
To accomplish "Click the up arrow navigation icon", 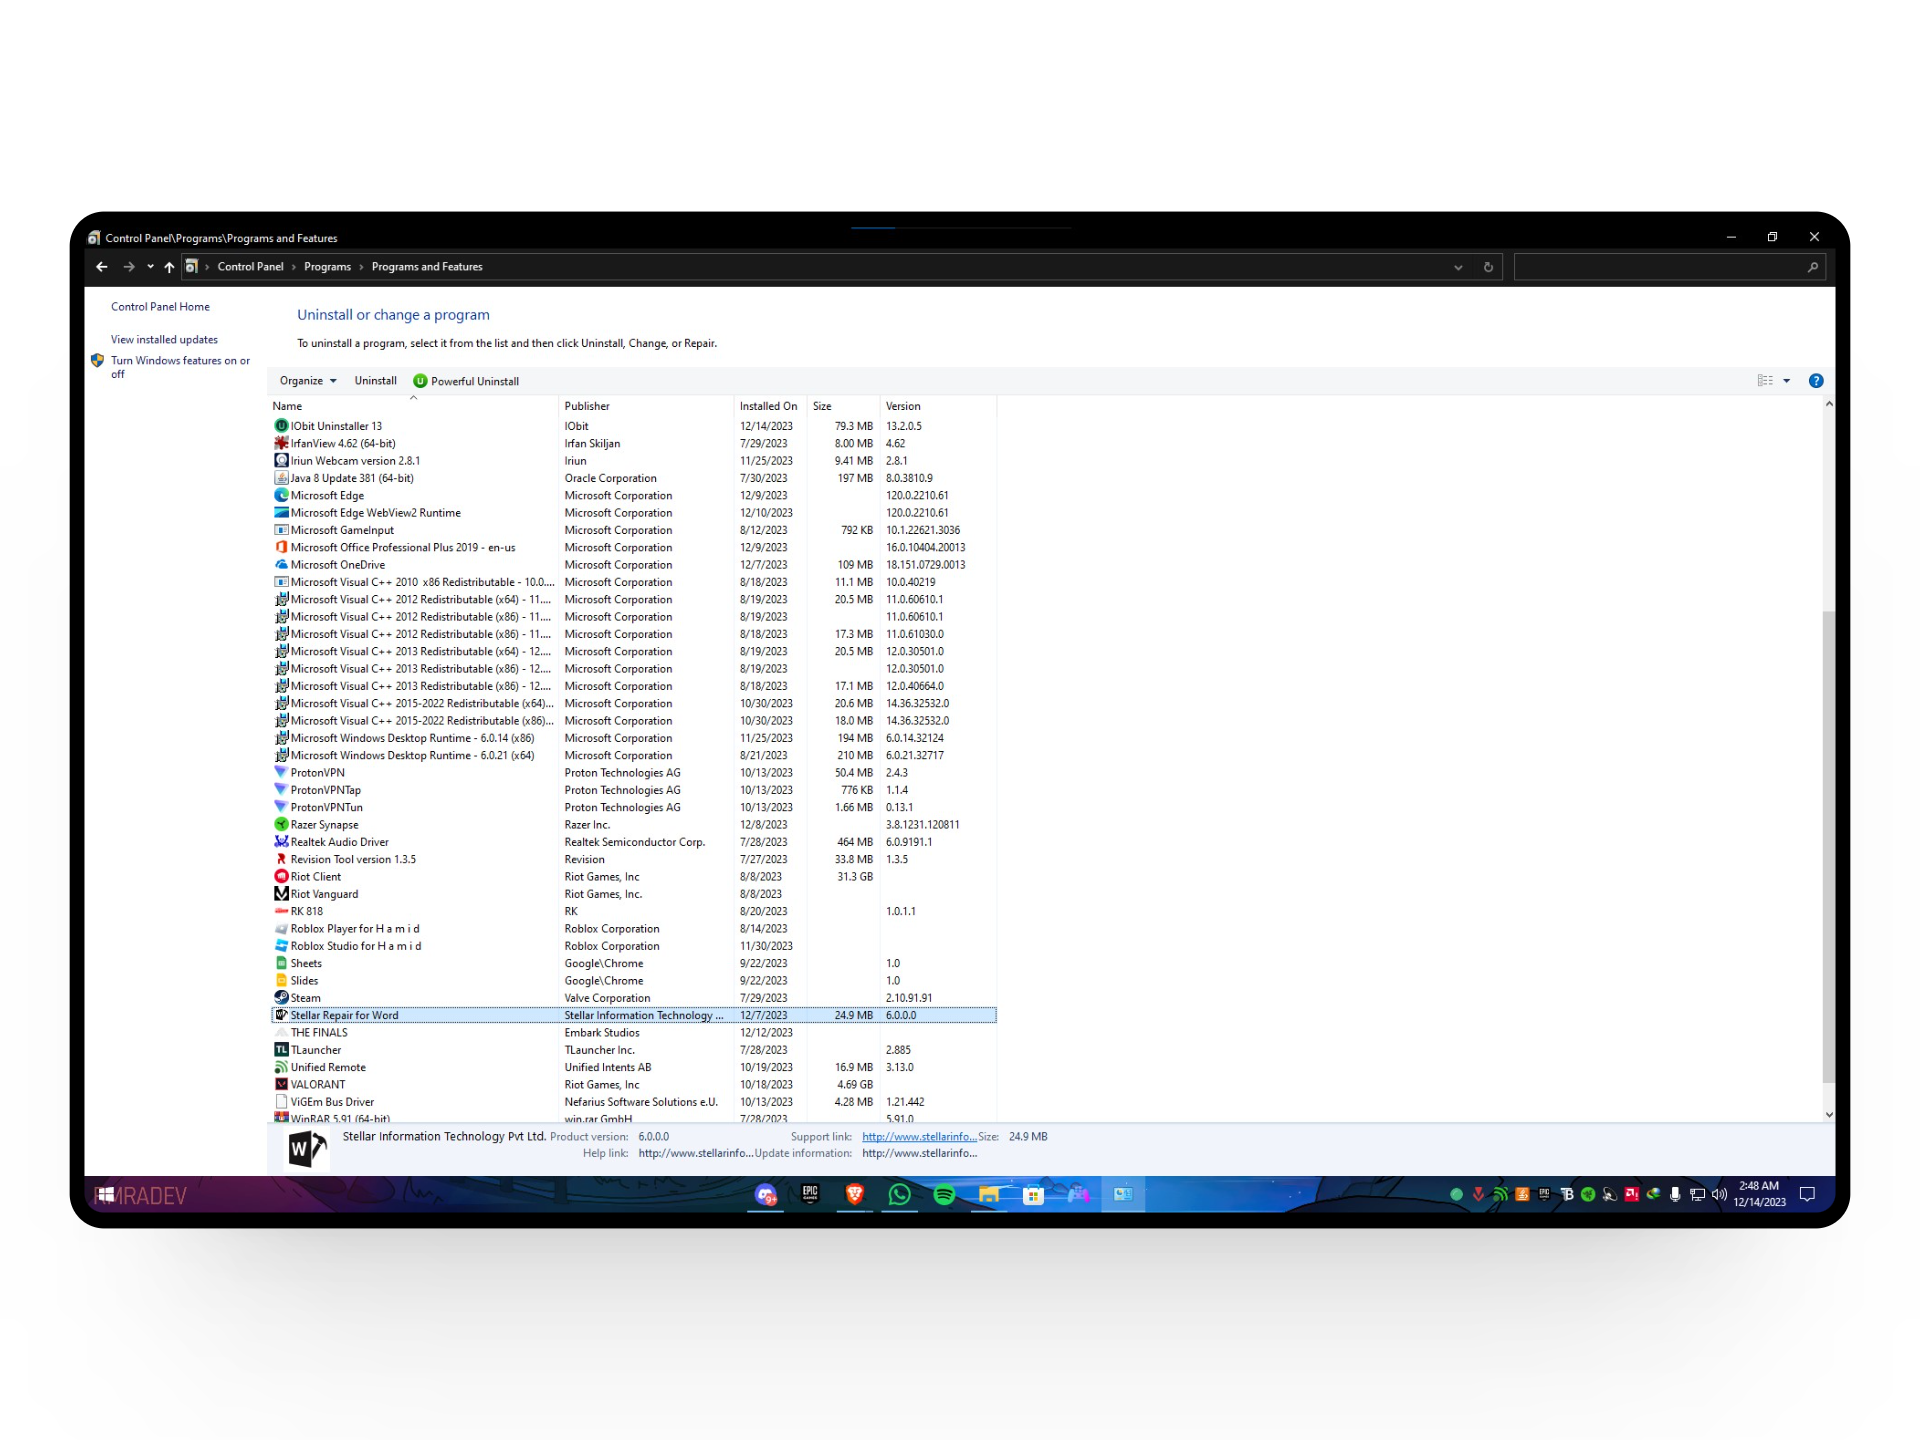I will 169,267.
